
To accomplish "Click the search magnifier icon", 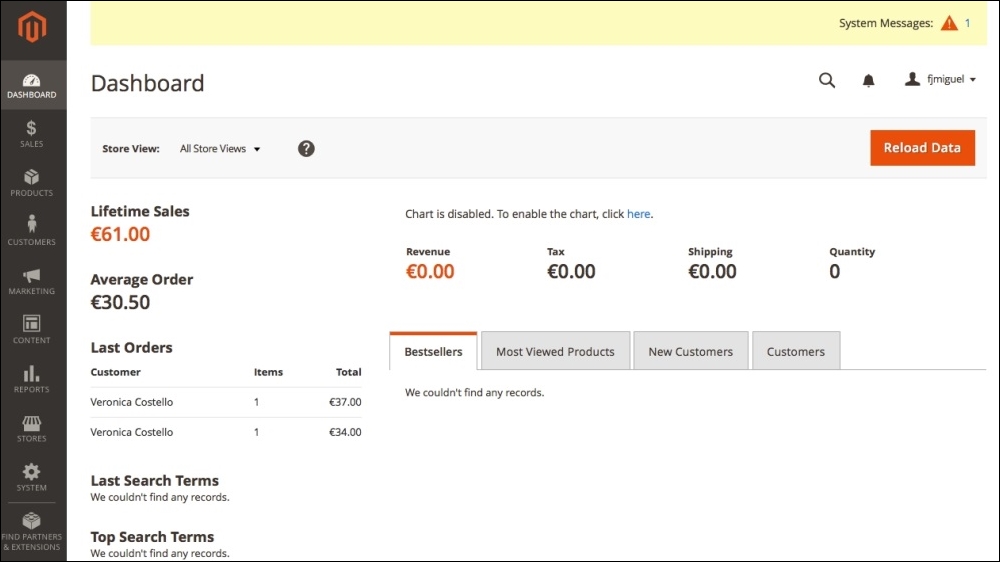I will tap(827, 80).
